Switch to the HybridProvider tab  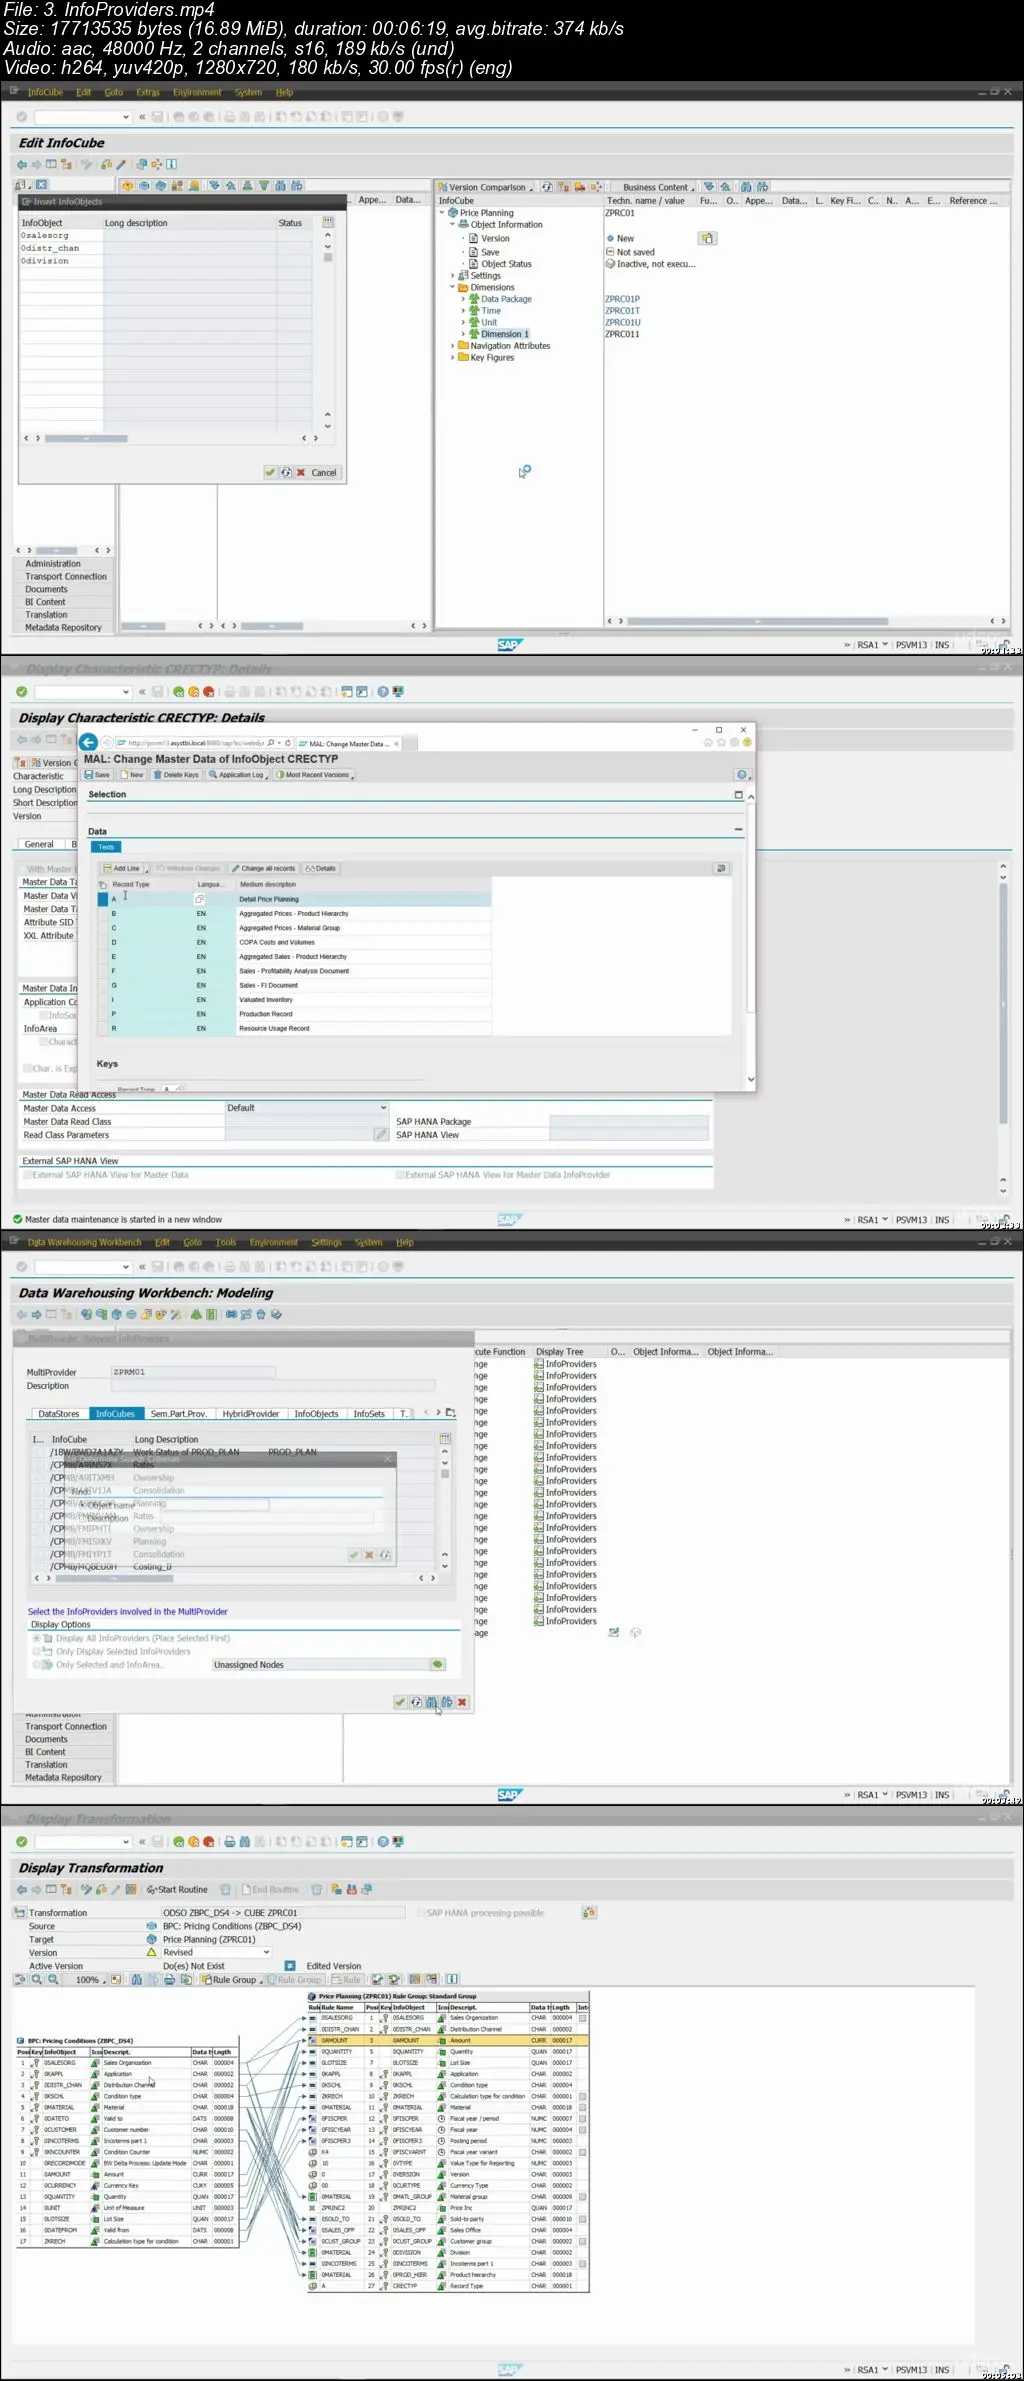point(251,1414)
